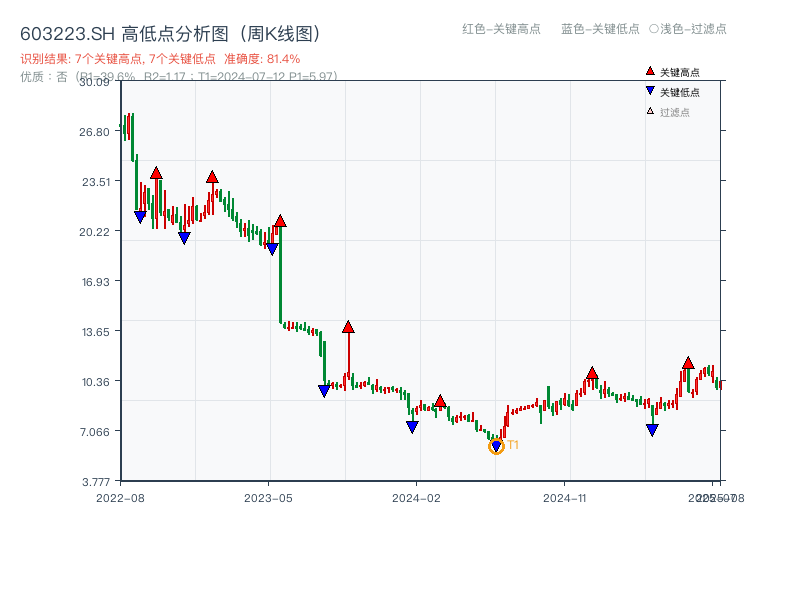Image resolution: width=800 pixels, height=600 pixels.
Task: Click the chart title 603223.SH 高低点分析图
Action: point(170,32)
